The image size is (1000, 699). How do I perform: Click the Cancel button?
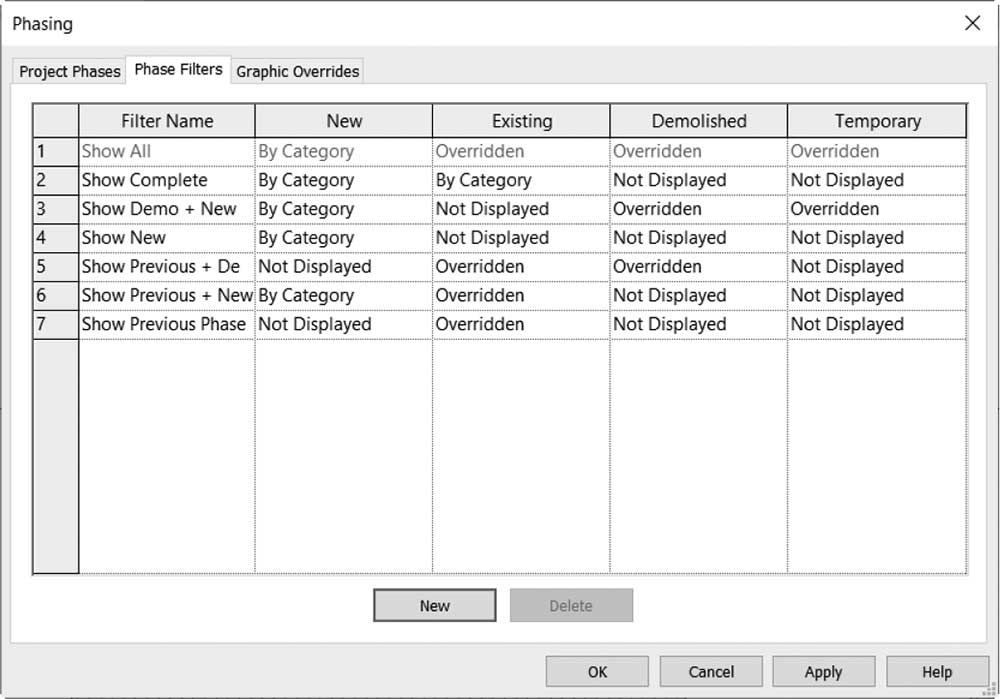[x=711, y=672]
